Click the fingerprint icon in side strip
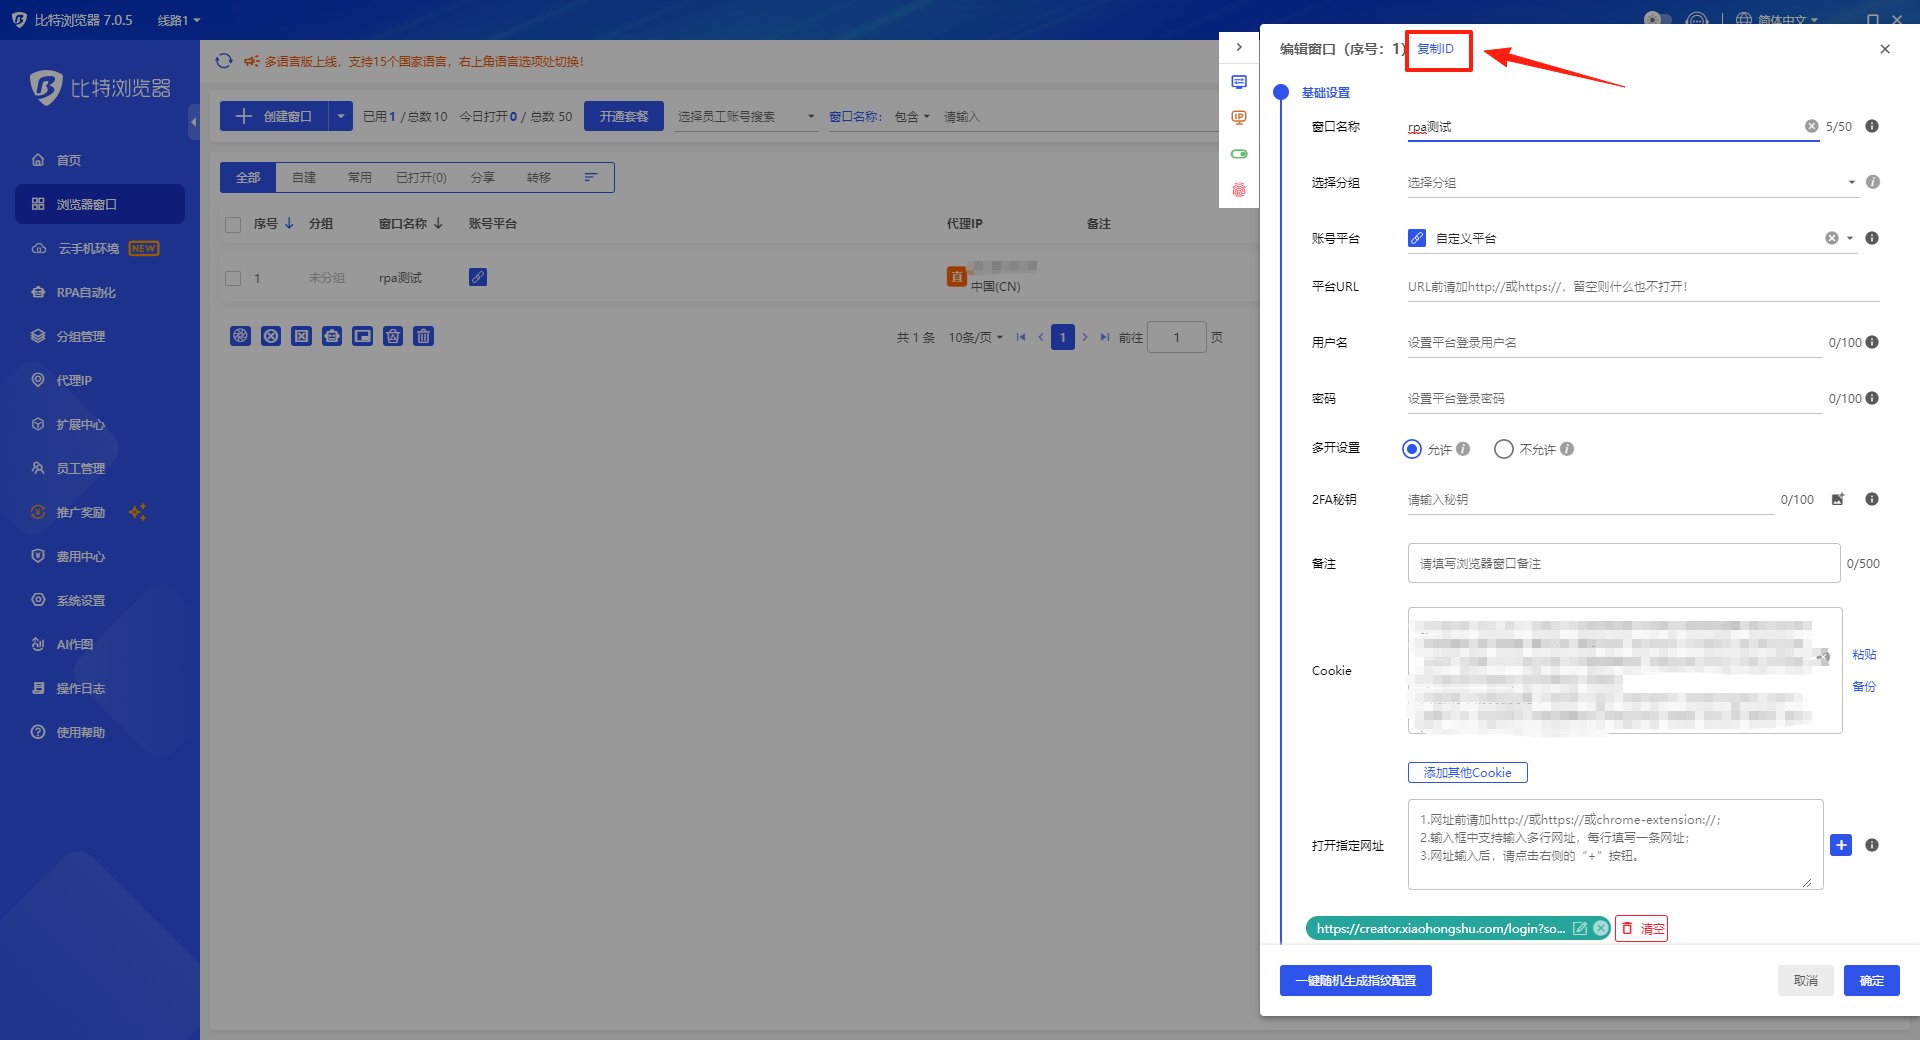The image size is (1920, 1040). click(x=1239, y=190)
